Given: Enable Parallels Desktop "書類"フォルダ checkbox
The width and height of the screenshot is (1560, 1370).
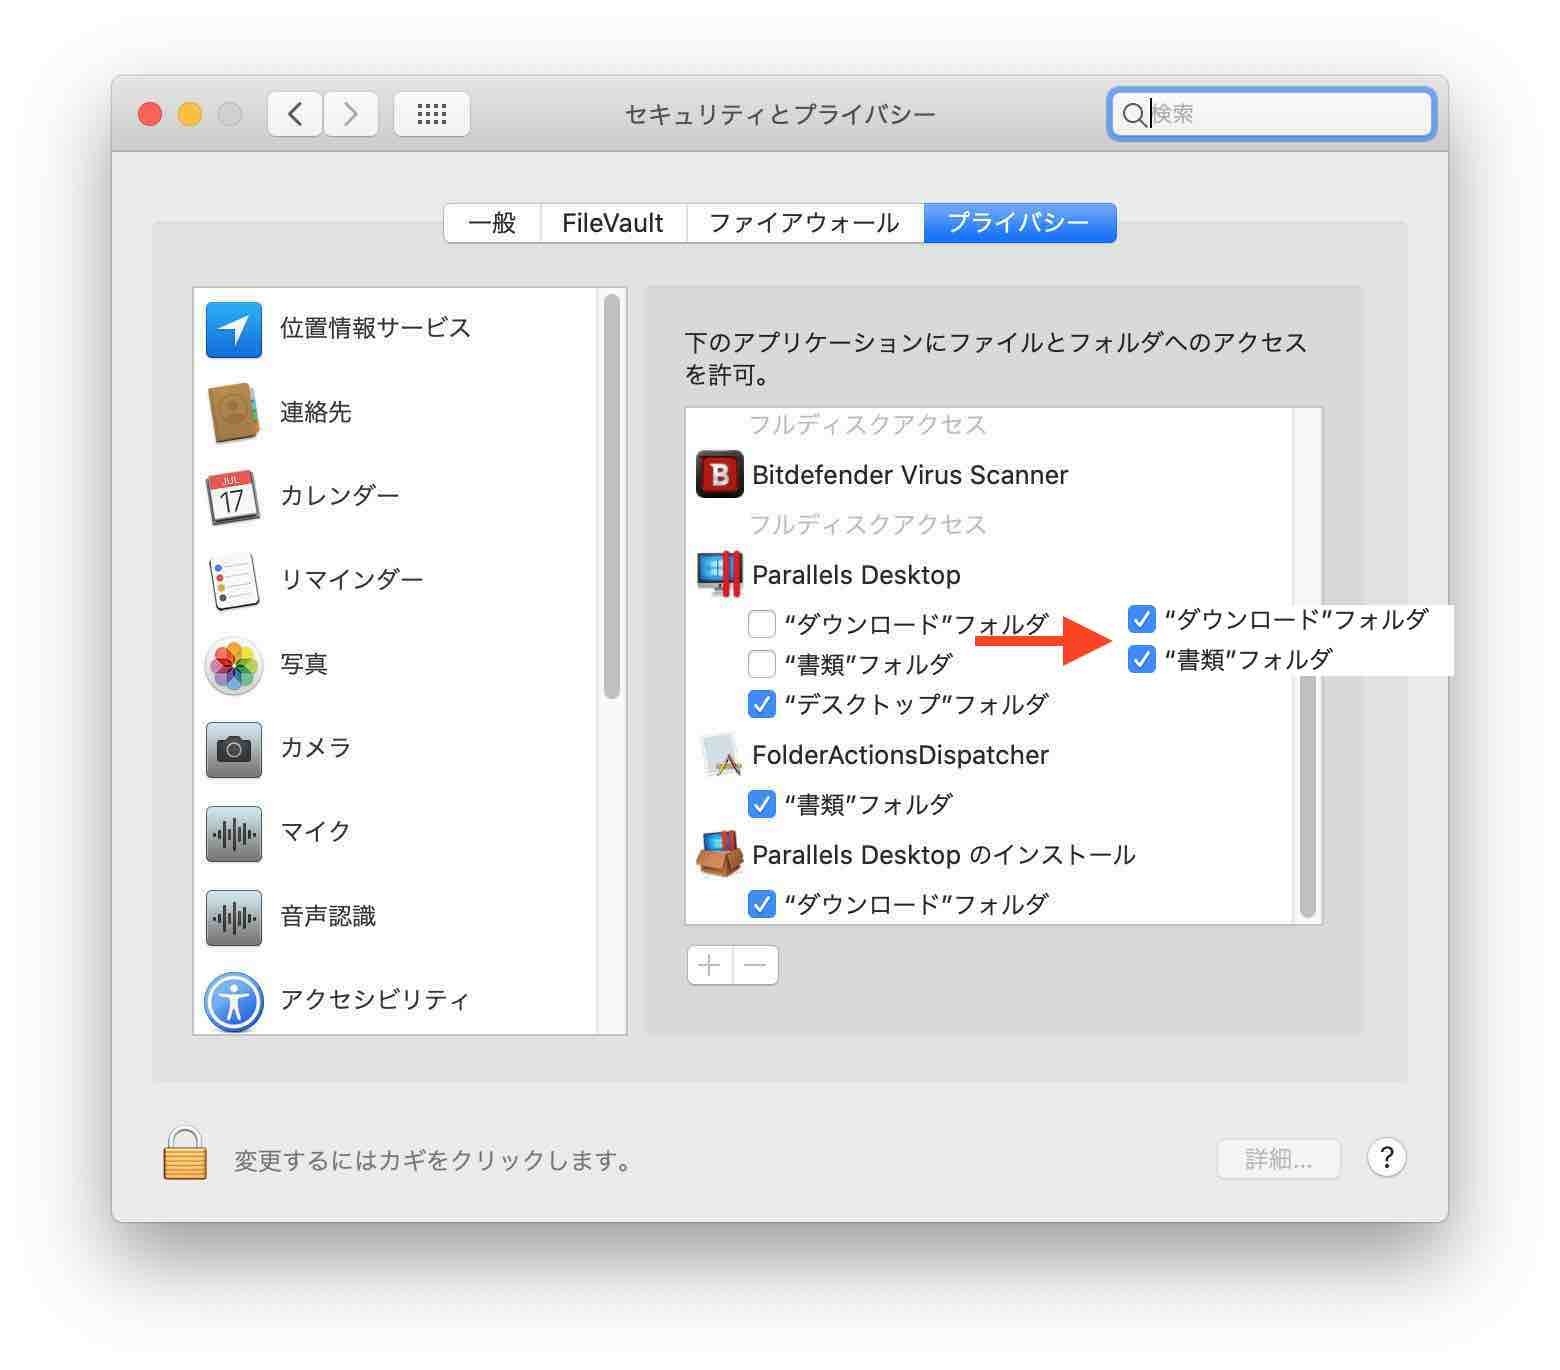Looking at the screenshot, I should [762, 664].
